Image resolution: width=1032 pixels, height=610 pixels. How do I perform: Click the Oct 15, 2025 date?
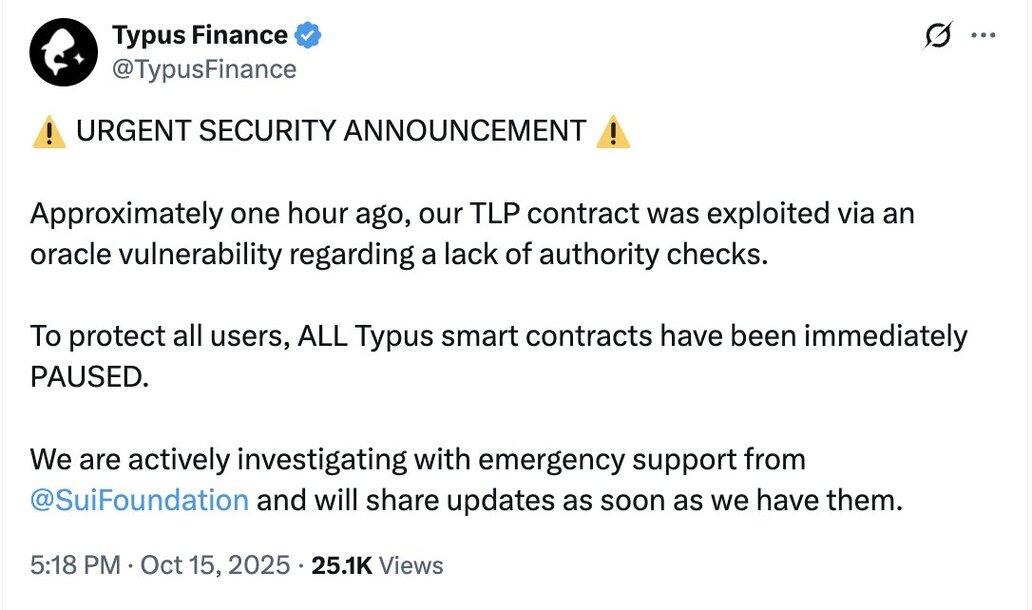click(213, 565)
